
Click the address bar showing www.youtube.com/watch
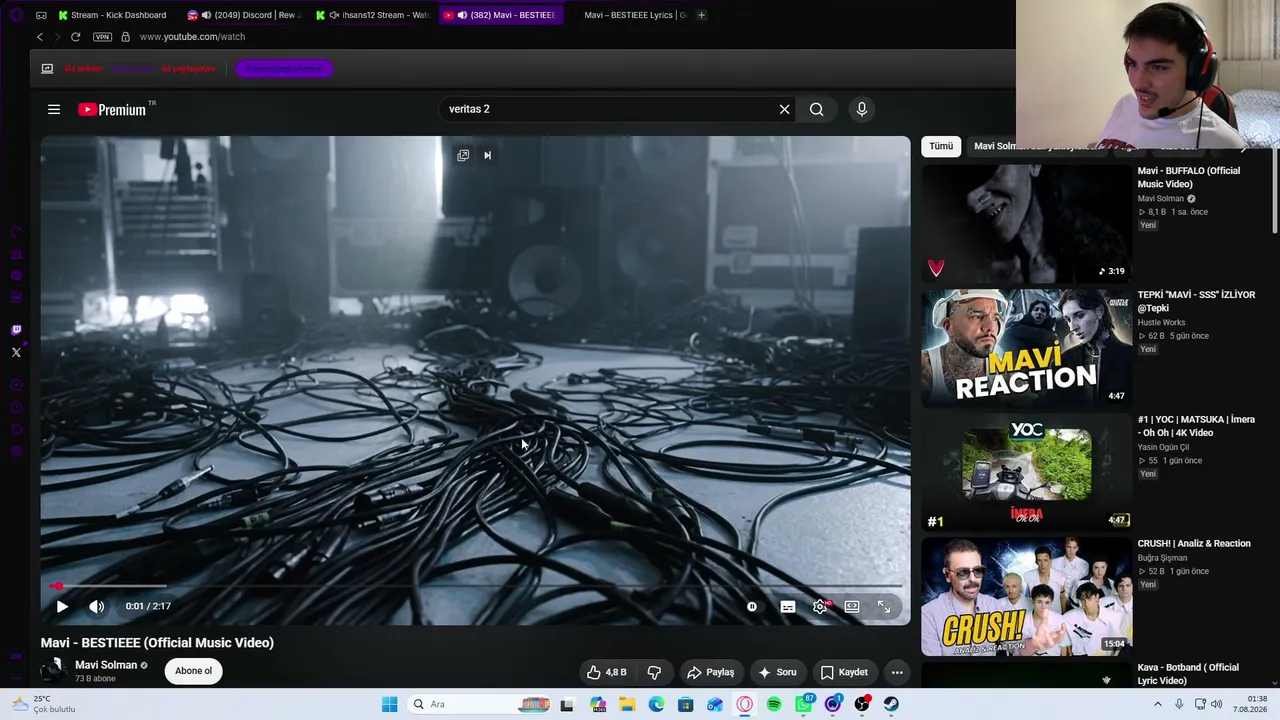(x=192, y=37)
